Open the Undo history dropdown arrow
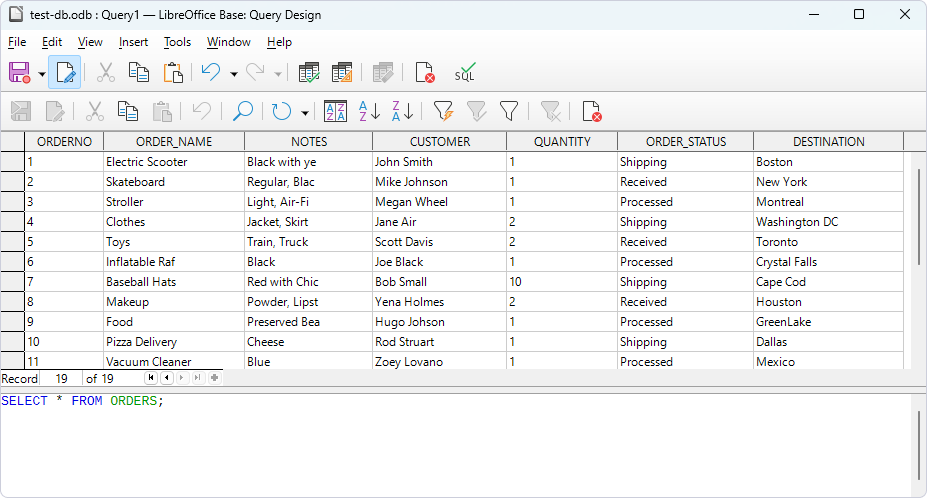Viewport: 927px width, 498px height. click(234, 74)
